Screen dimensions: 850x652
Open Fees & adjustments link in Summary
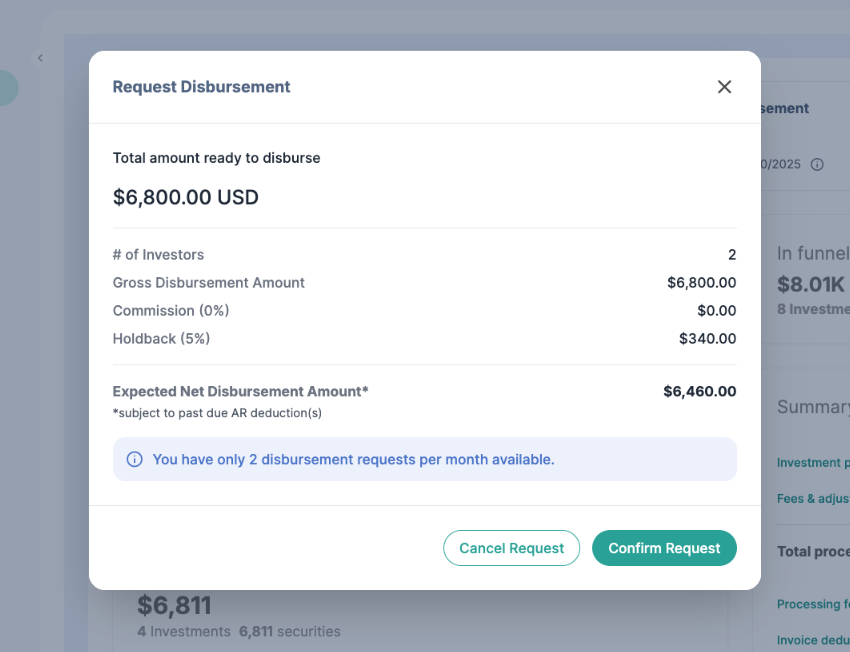(812, 498)
